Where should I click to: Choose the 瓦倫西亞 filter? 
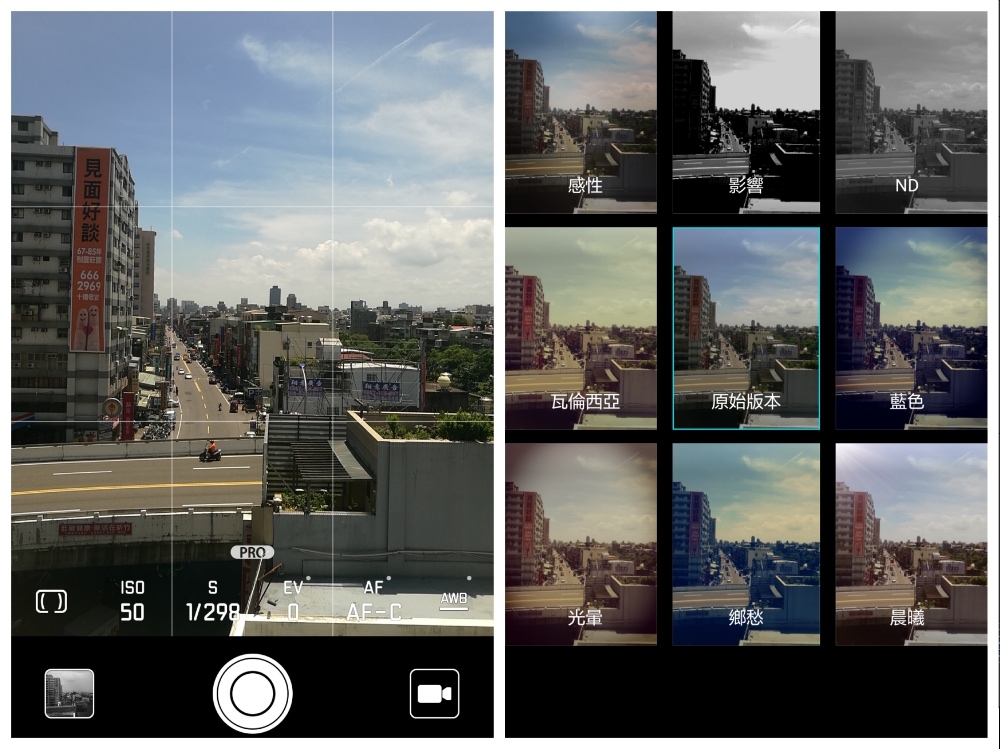(x=581, y=328)
